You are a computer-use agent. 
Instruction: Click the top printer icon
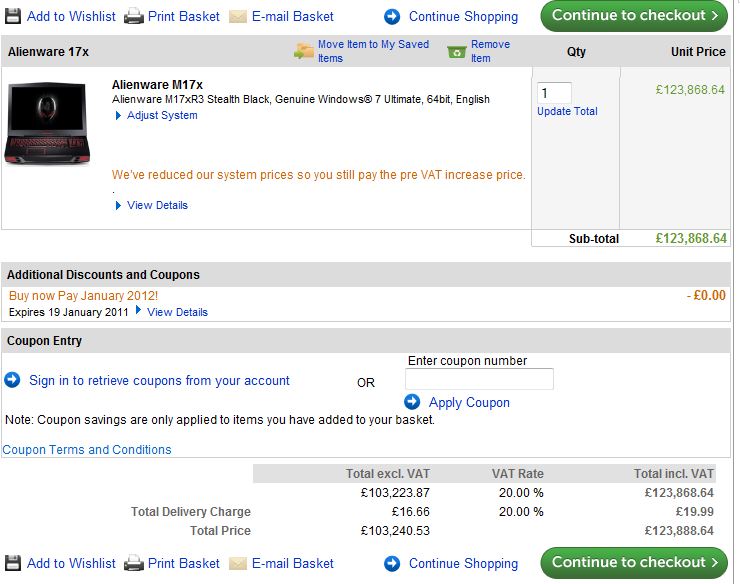134,17
